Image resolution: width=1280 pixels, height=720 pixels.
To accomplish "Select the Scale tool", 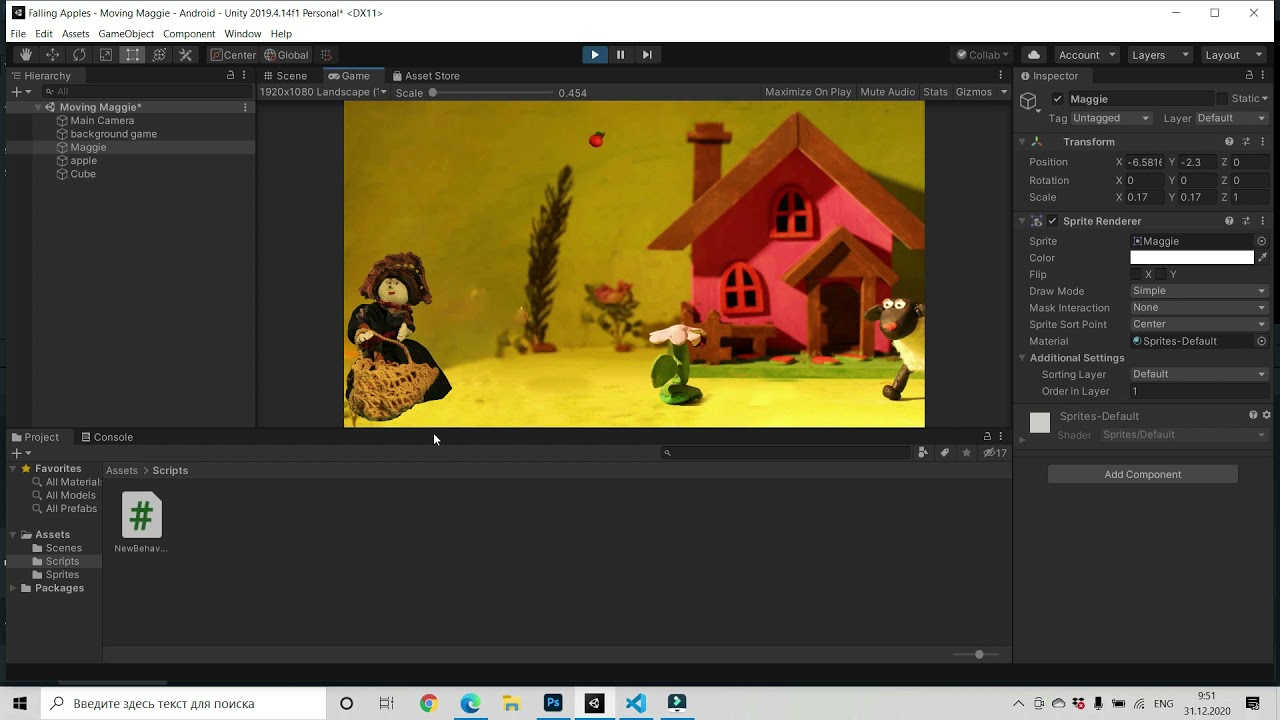I will tap(106, 55).
